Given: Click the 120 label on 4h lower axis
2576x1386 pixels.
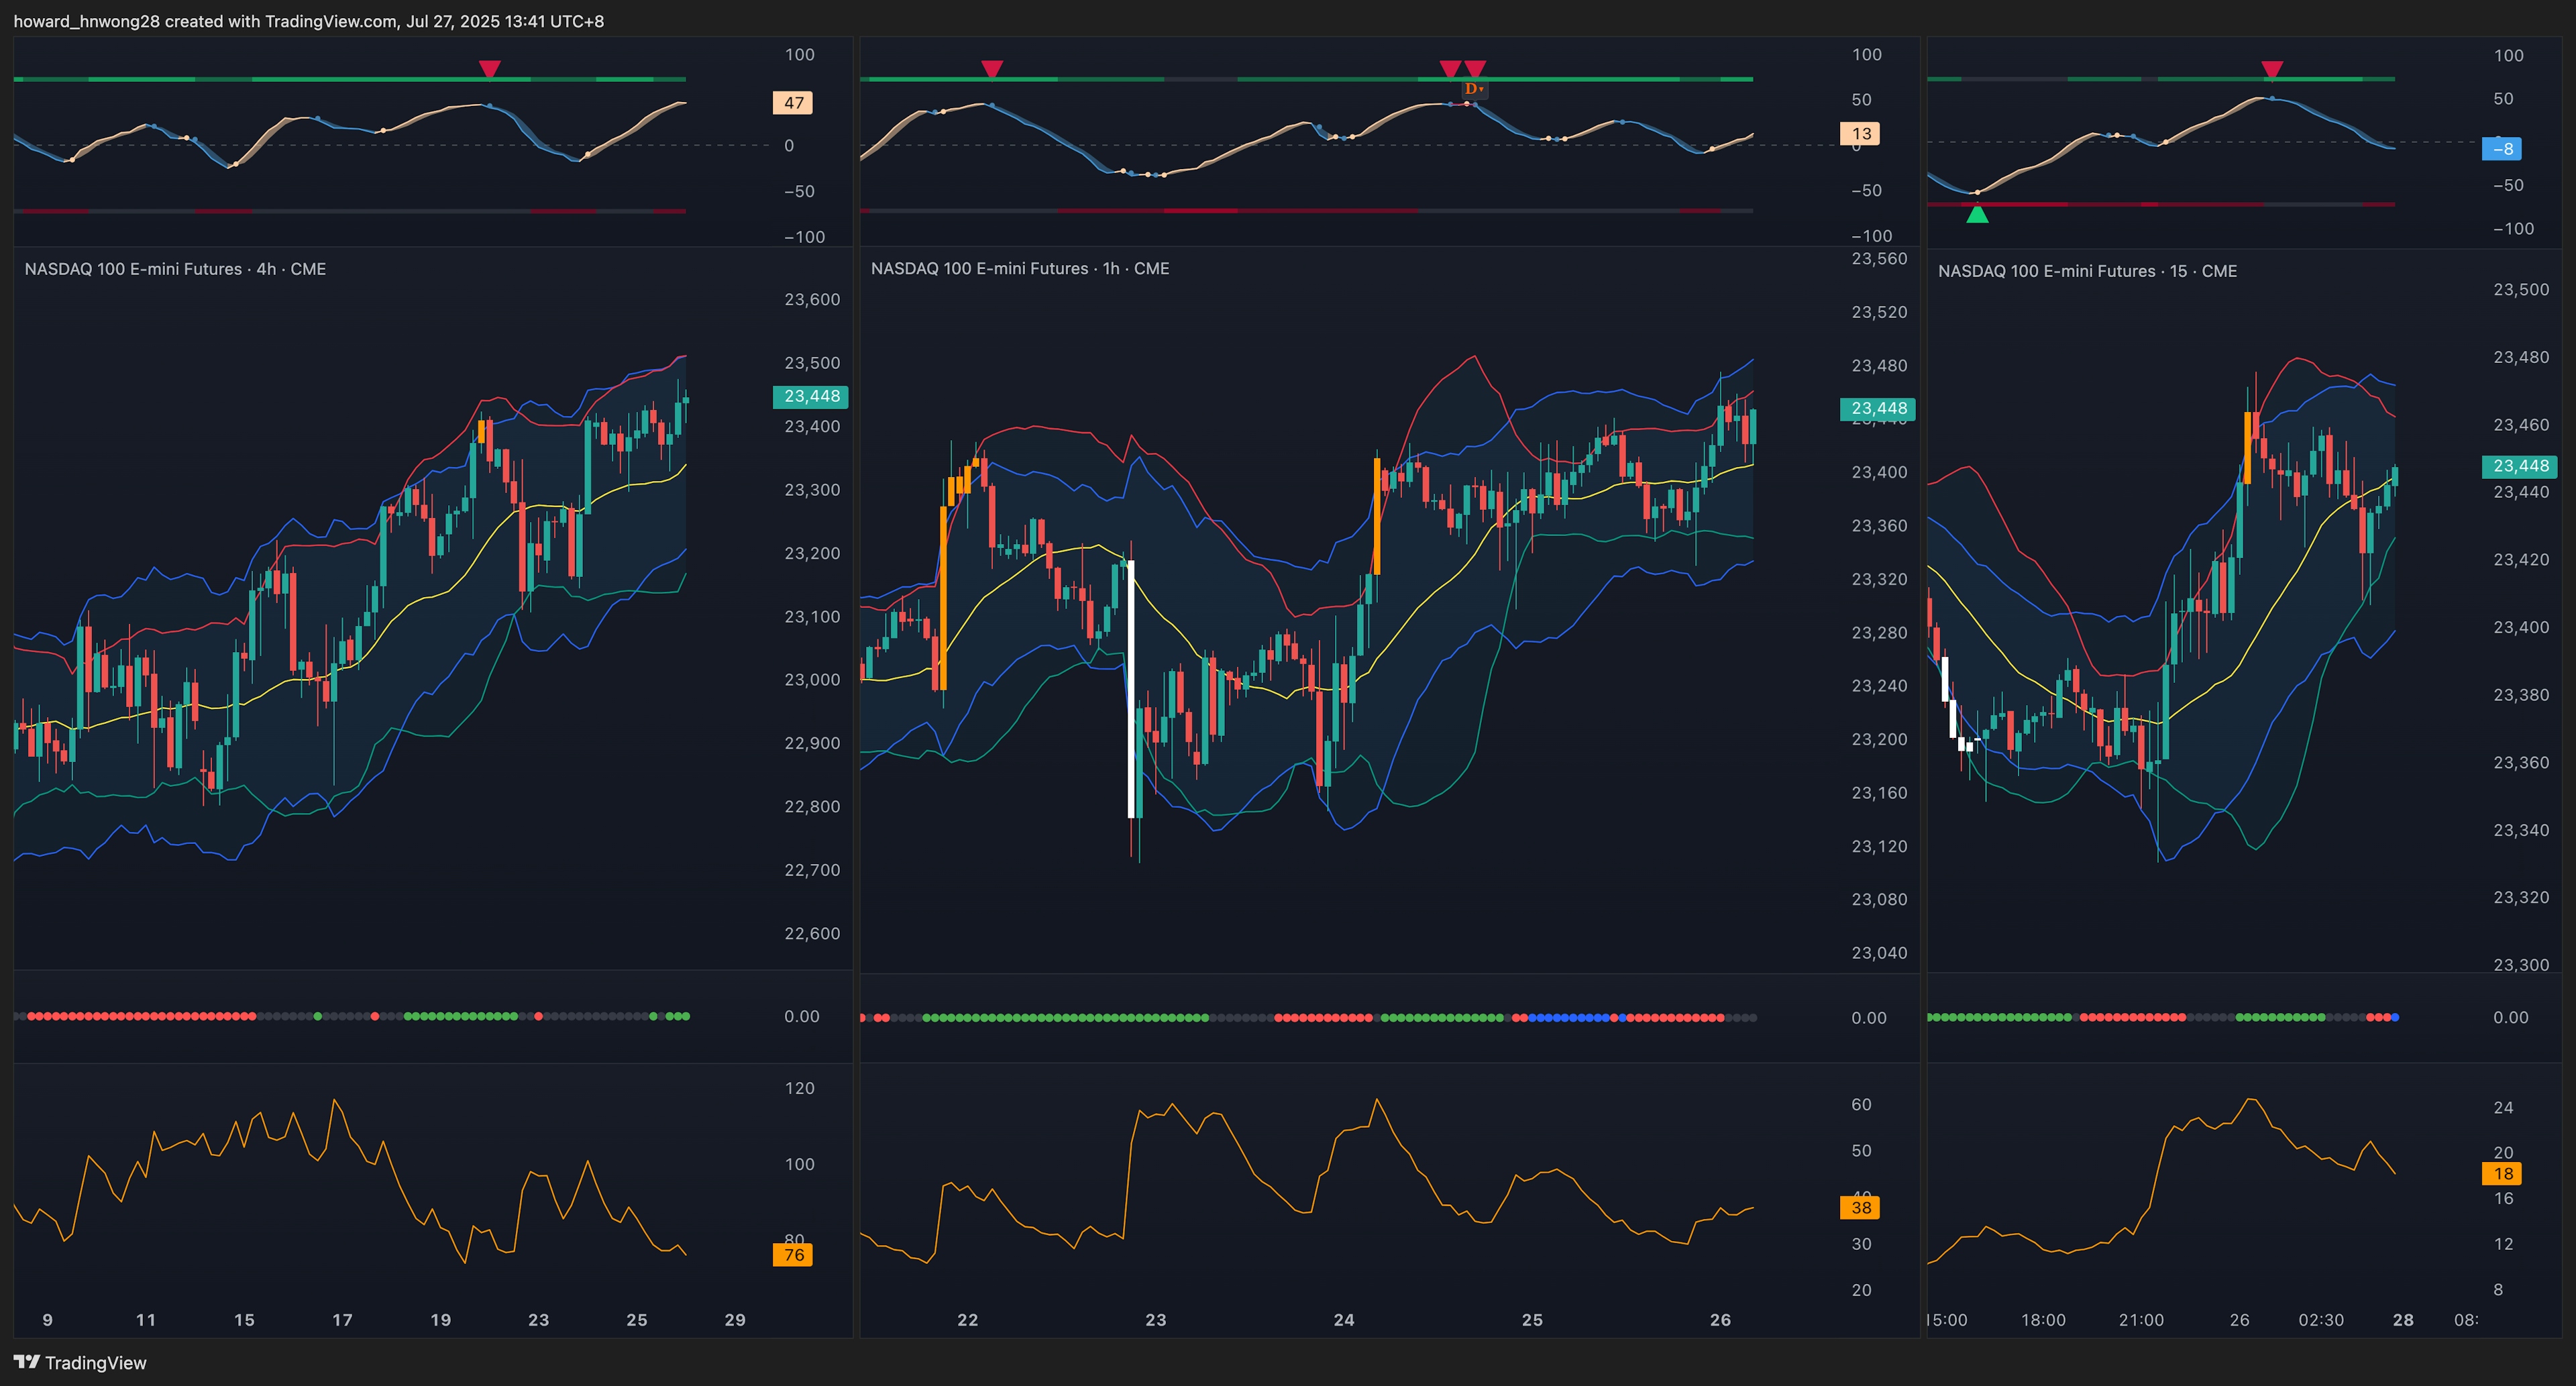Looking at the screenshot, I should pyautogui.click(x=799, y=1088).
